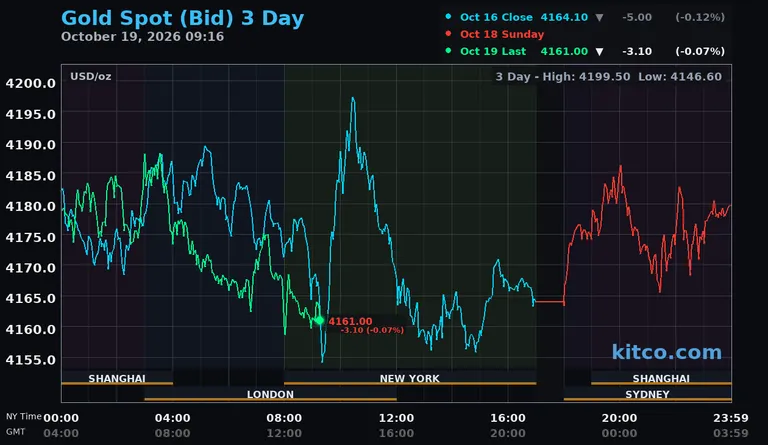Click the Oct 19 Last label
The height and width of the screenshot is (445, 768).
pos(493,51)
